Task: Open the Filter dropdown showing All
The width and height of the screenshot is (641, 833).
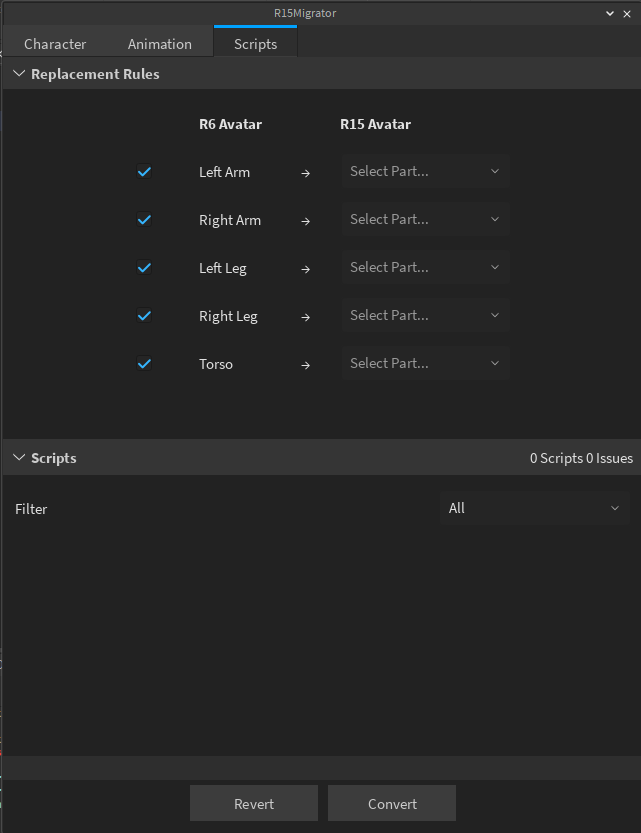Action: [x=534, y=508]
